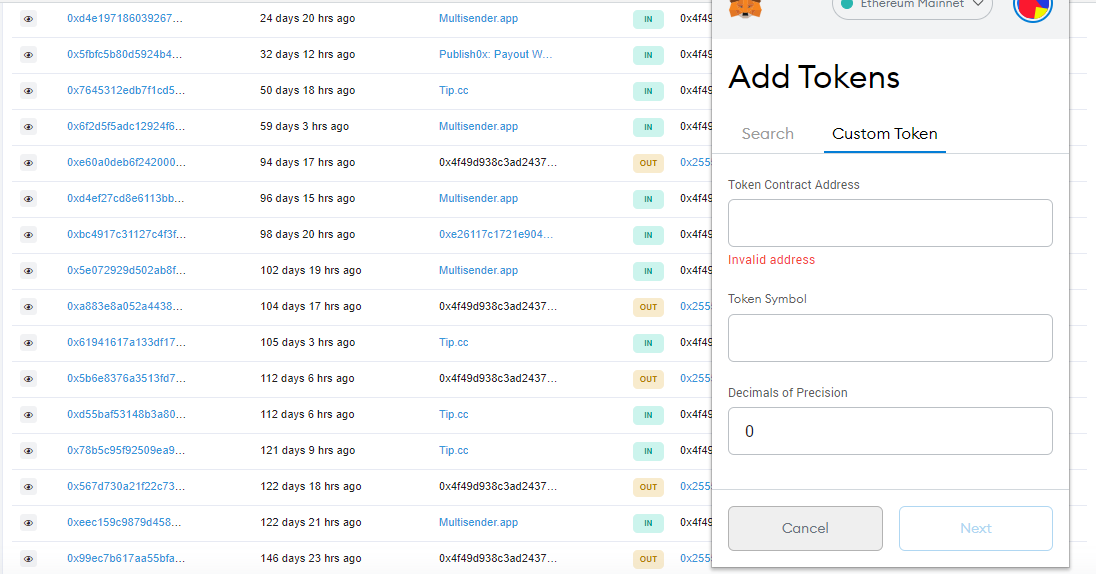Click eye icon for 0x61941617a133df17 row
1096x574 pixels.
click(x=28, y=343)
